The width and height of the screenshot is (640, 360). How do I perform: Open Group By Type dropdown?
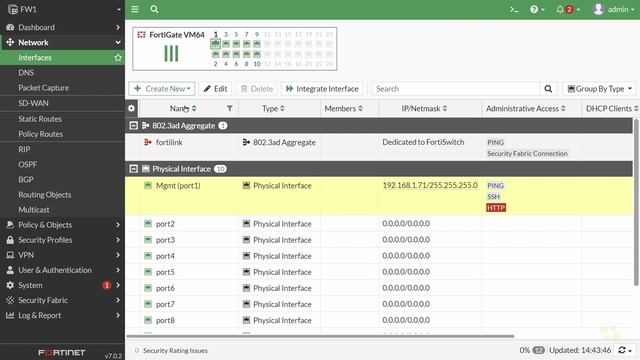599,89
